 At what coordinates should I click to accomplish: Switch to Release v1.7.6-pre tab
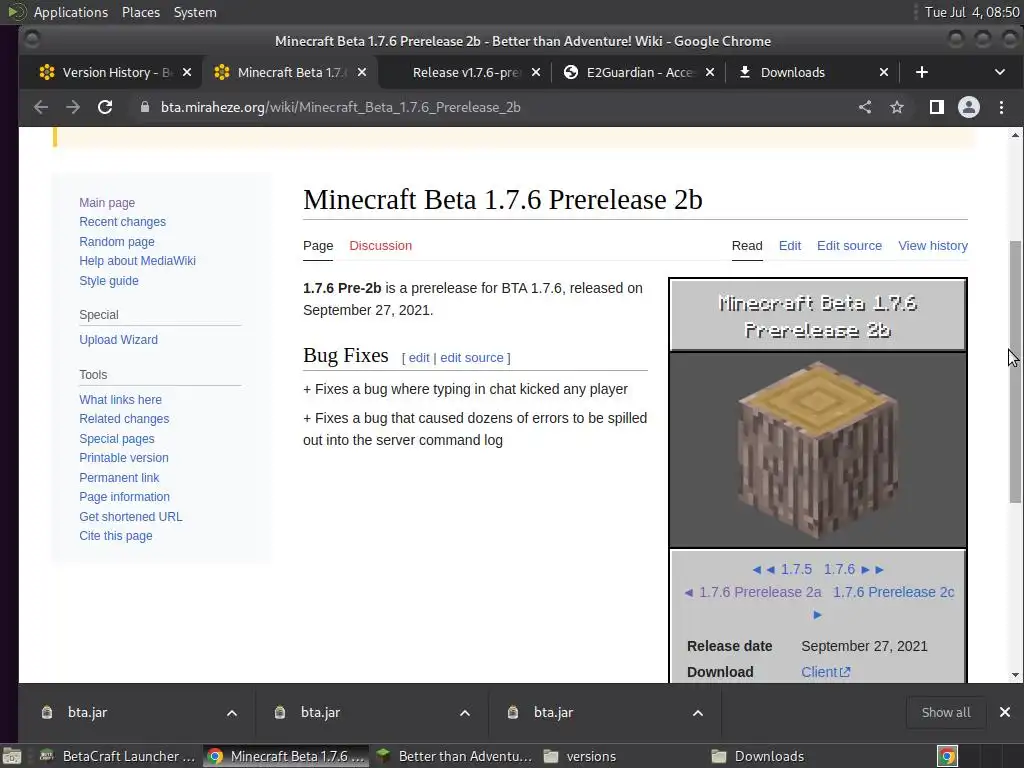click(466, 72)
